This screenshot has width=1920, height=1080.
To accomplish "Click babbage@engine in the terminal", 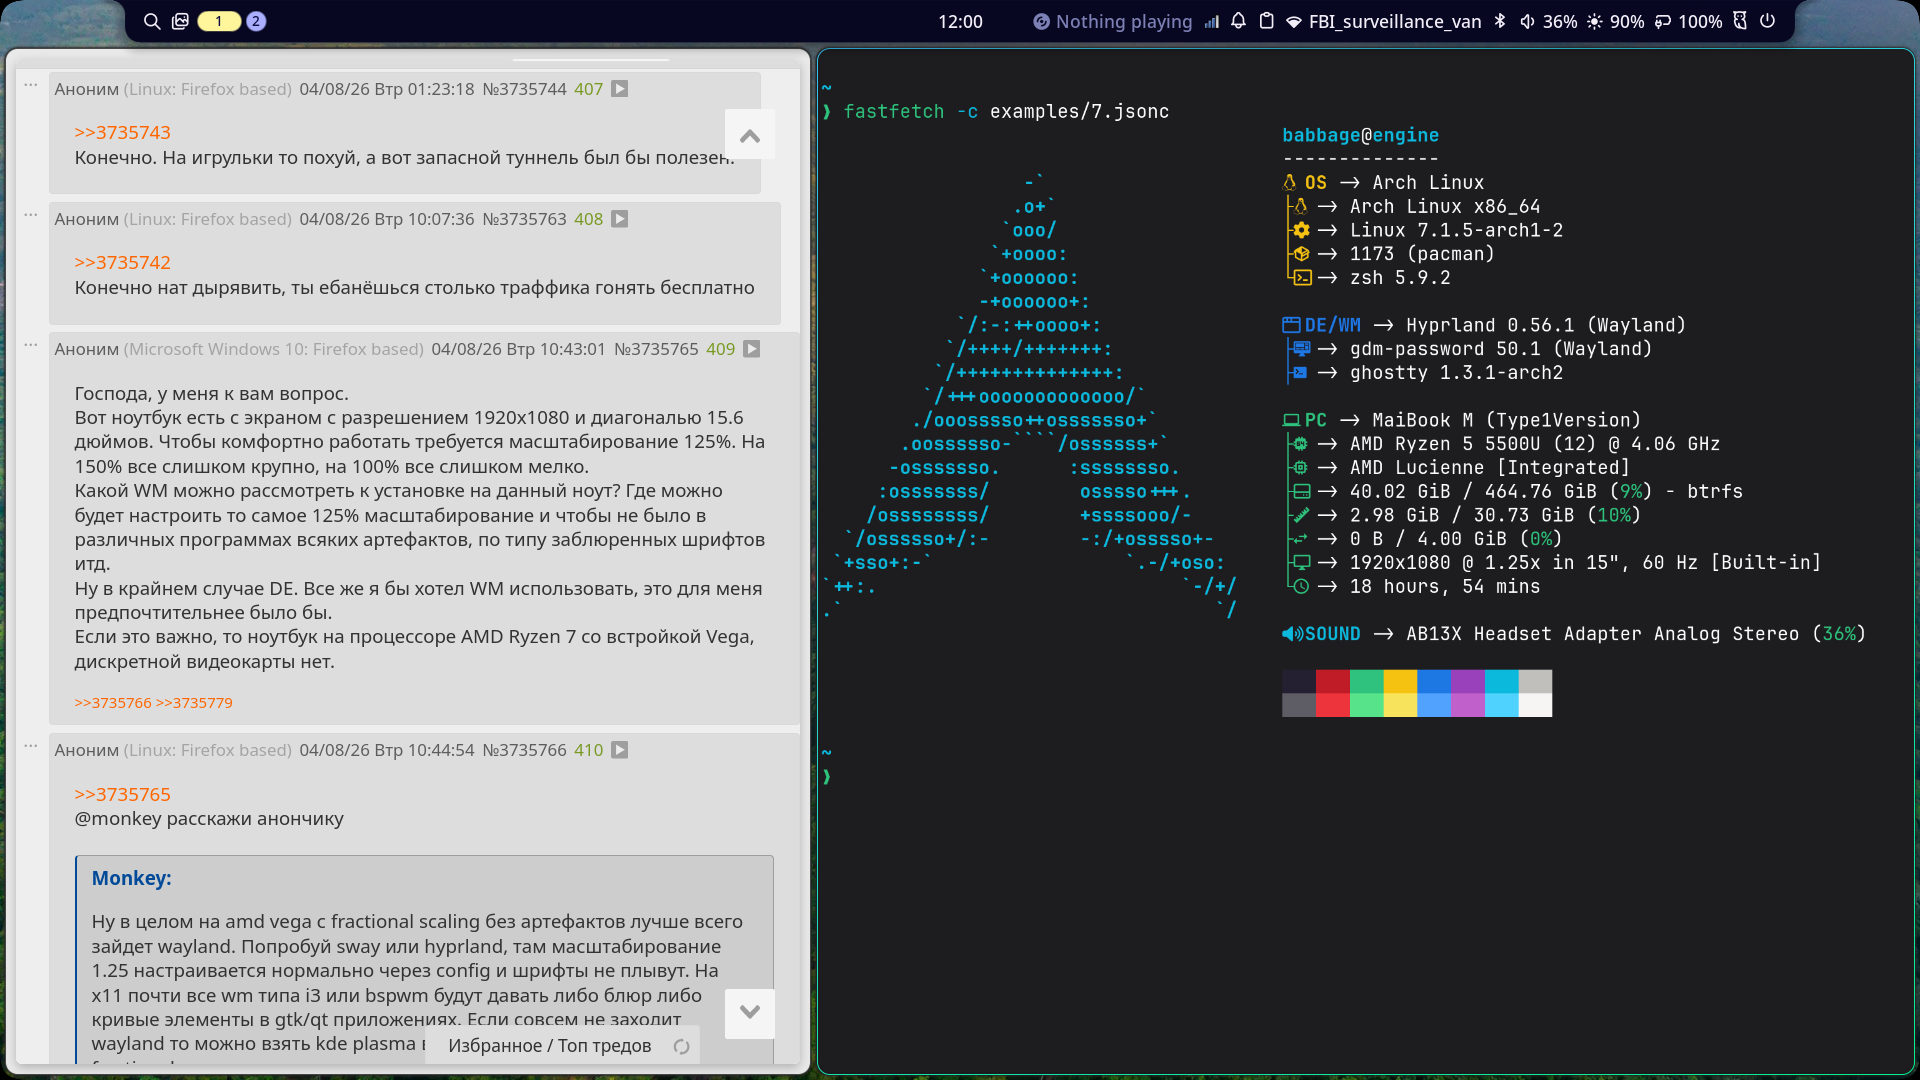I will (1361, 135).
